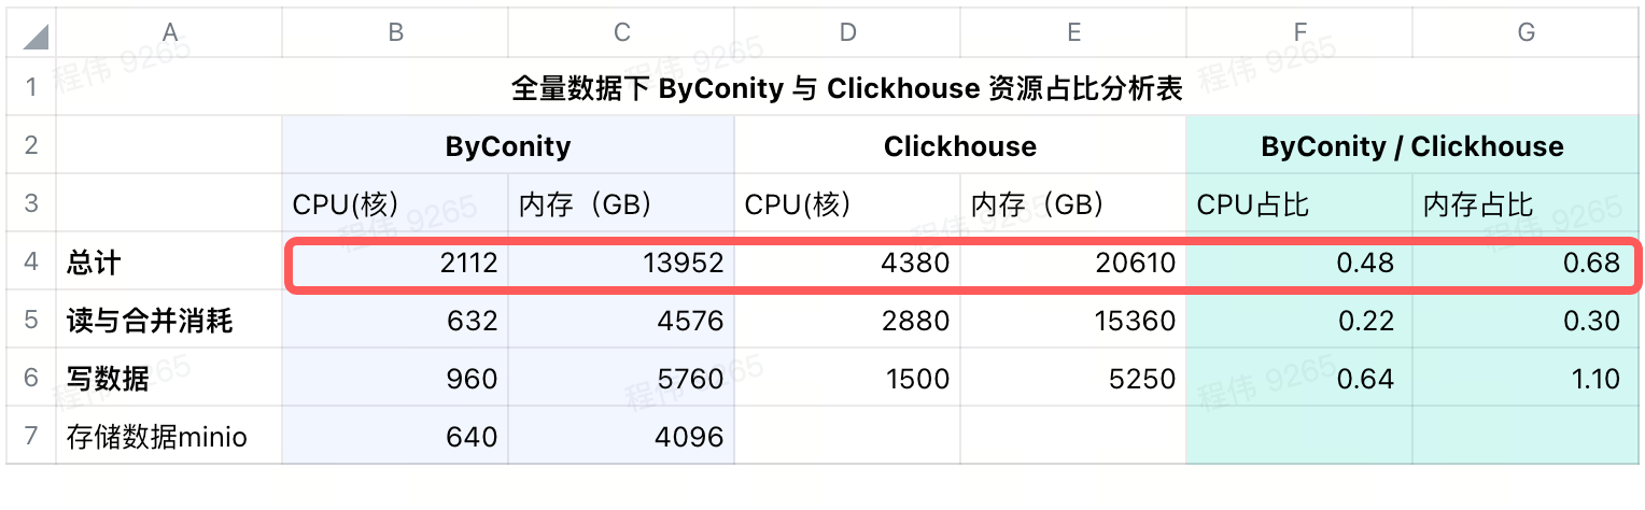Click the CPU占比 header cell
This screenshot has height=510, width=1645.
click(1299, 204)
